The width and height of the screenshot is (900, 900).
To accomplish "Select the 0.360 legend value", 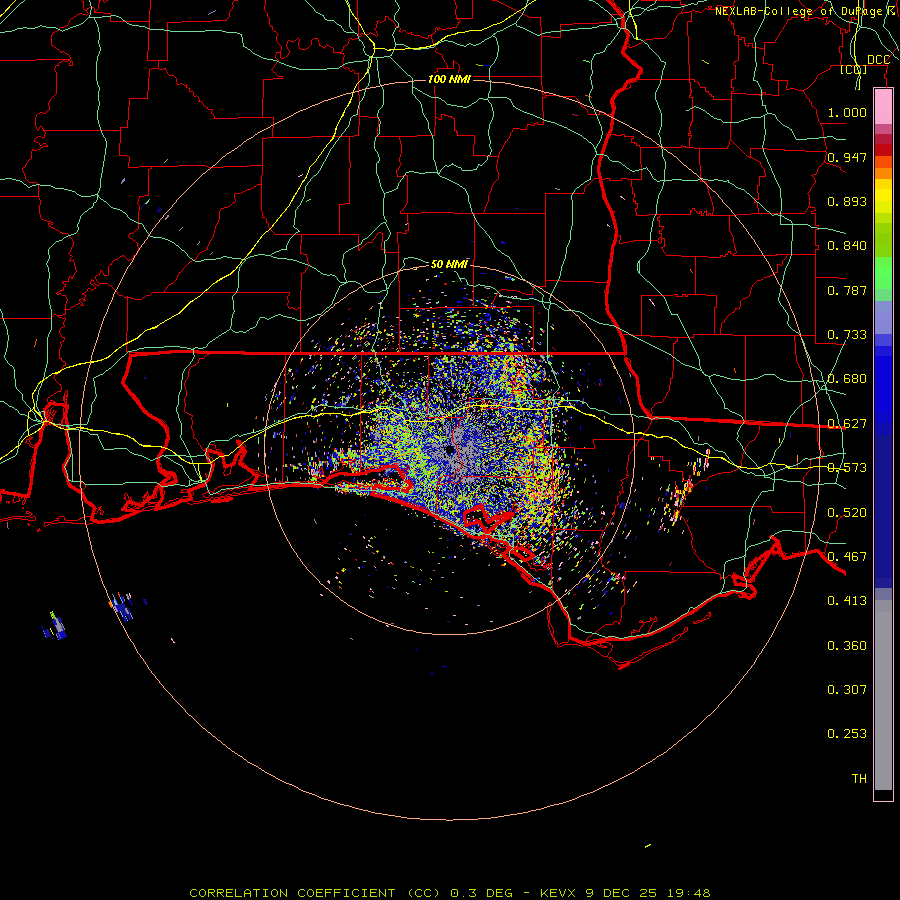I will [x=847, y=646].
